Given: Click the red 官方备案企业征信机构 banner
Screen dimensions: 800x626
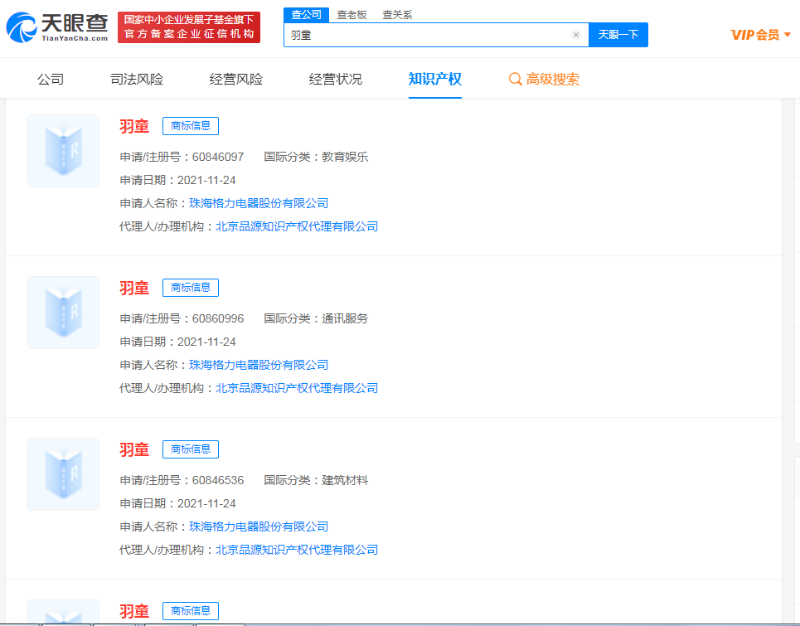Looking at the screenshot, I should (x=189, y=27).
